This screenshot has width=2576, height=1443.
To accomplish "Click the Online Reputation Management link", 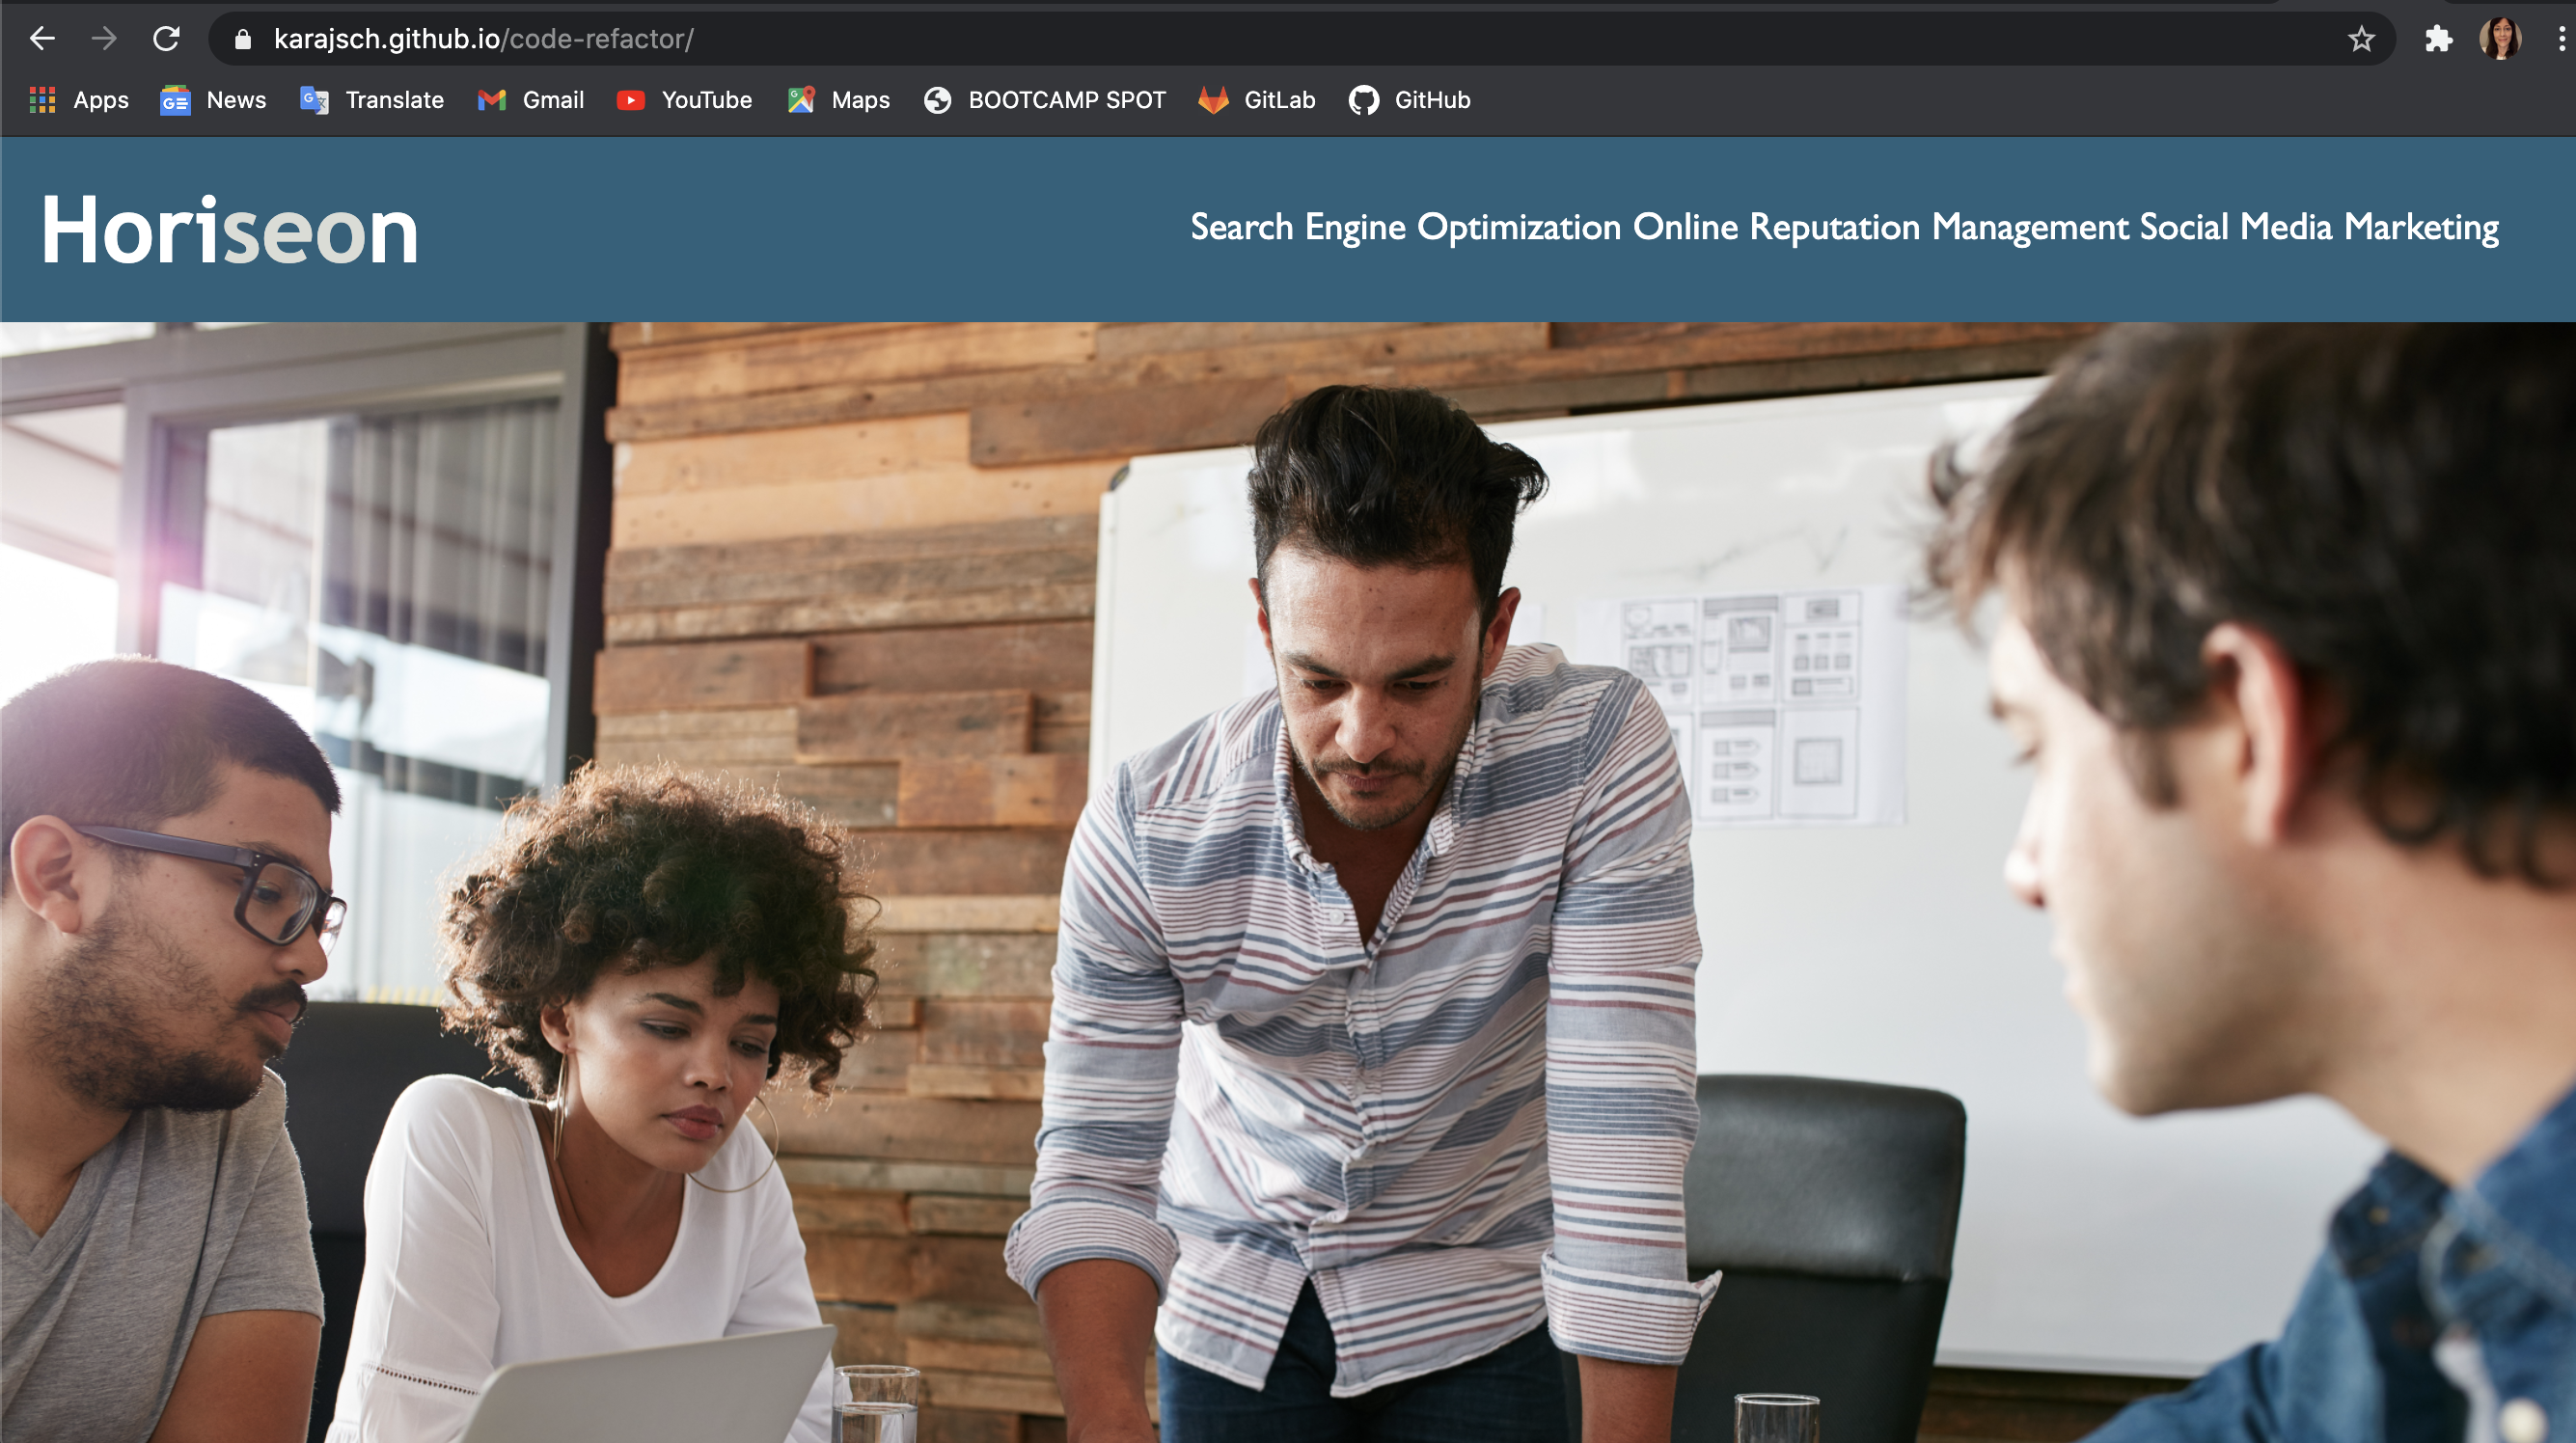I will [x=1880, y=228].
